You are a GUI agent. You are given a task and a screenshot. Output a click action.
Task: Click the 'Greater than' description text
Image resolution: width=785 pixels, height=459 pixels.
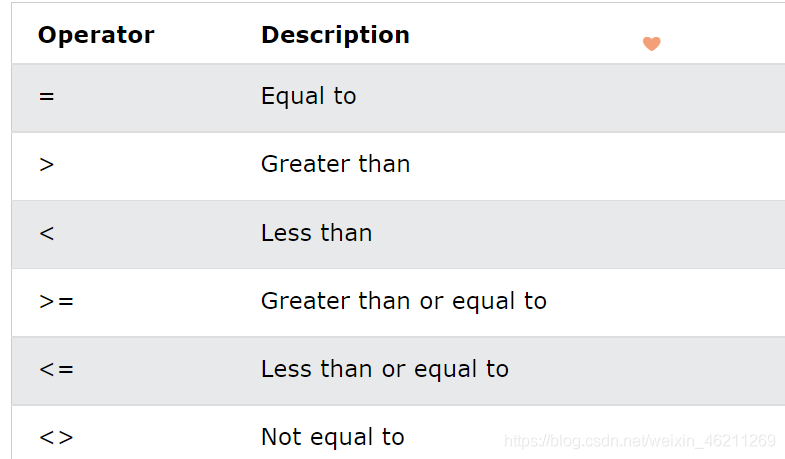335,164
